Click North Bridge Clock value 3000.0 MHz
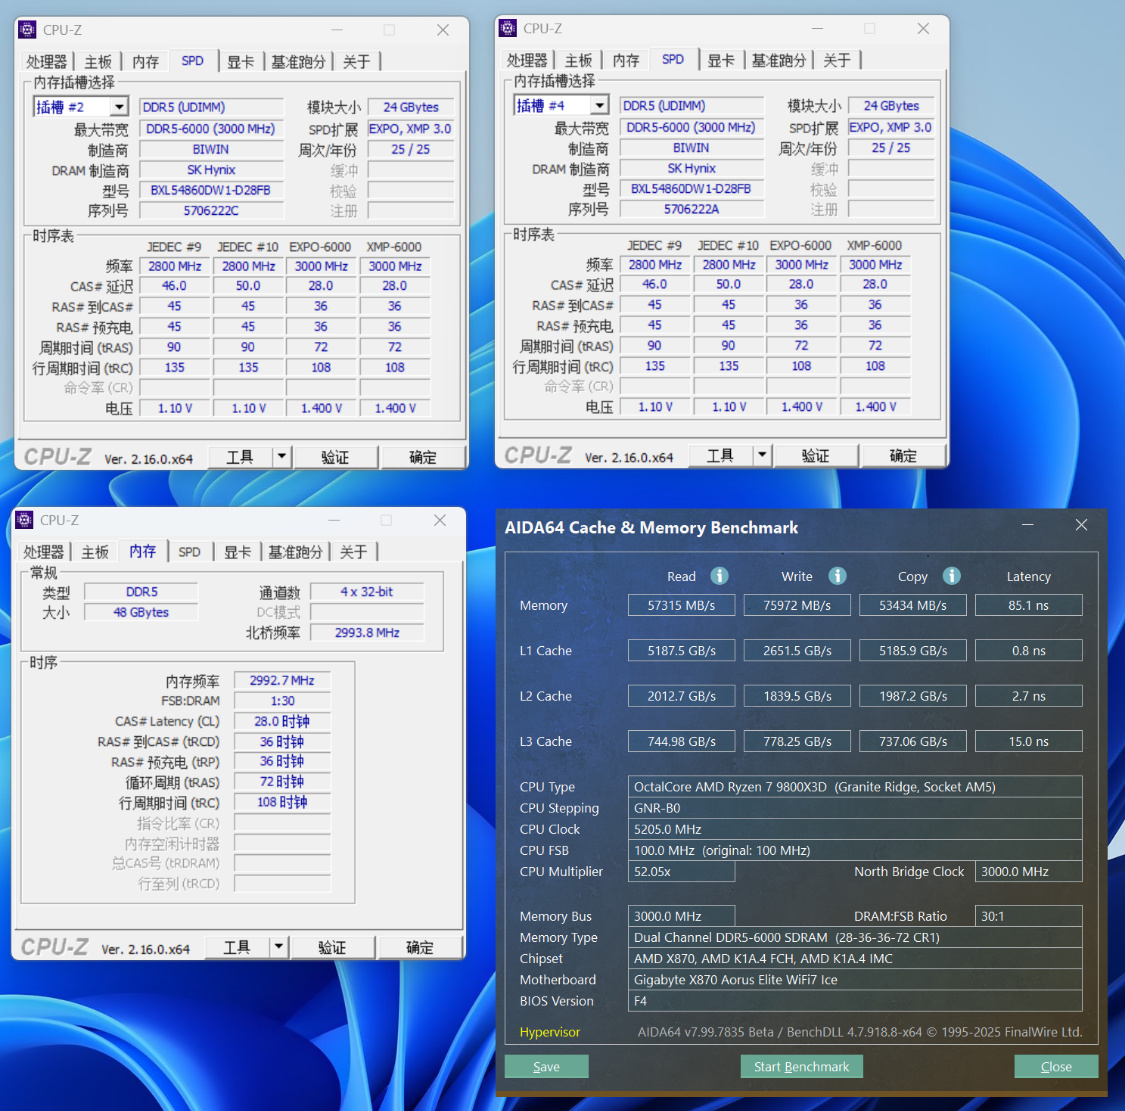1125x1111 pixels. [1029, 871]
